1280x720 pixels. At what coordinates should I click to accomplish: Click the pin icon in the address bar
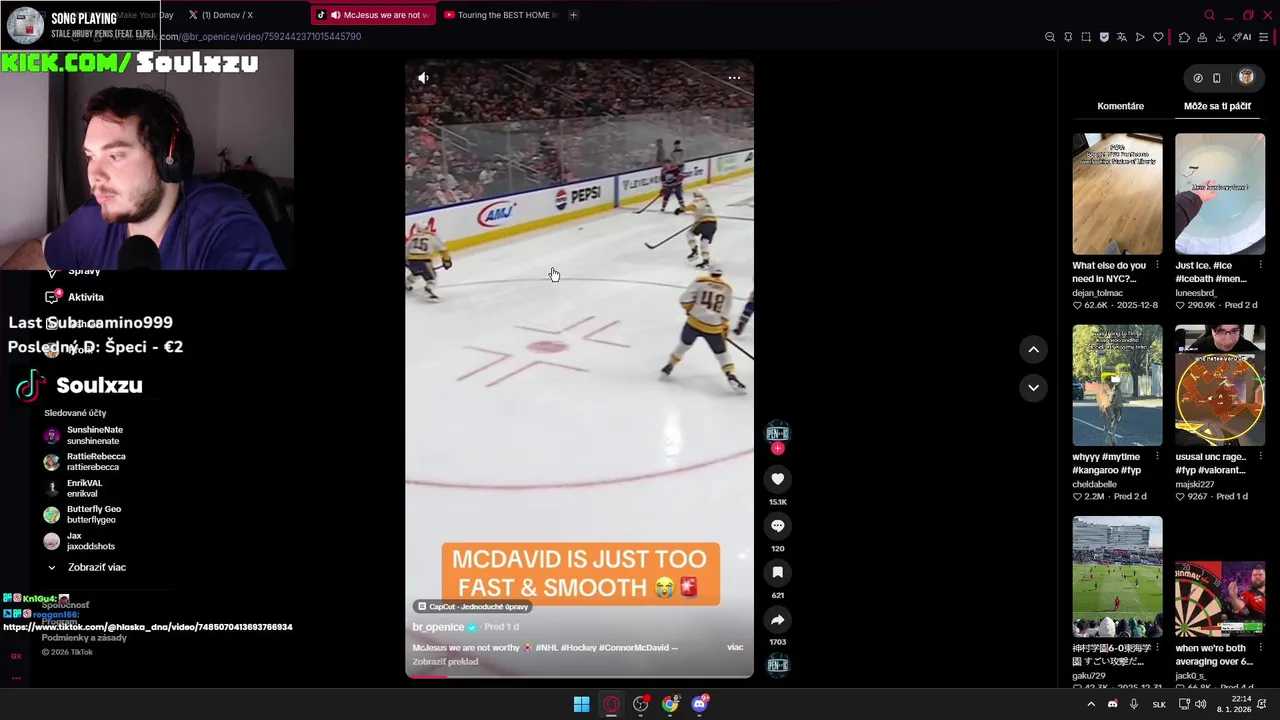click(1068, 37)
